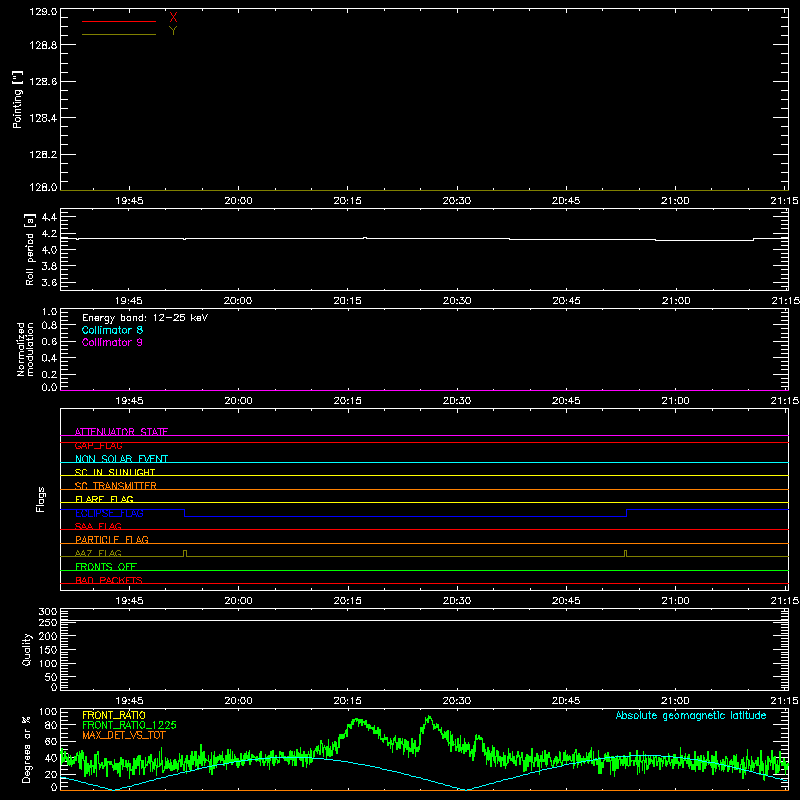Select the X legend label
The height and width of the screenshot is (800, 800).
coord(173,18)
